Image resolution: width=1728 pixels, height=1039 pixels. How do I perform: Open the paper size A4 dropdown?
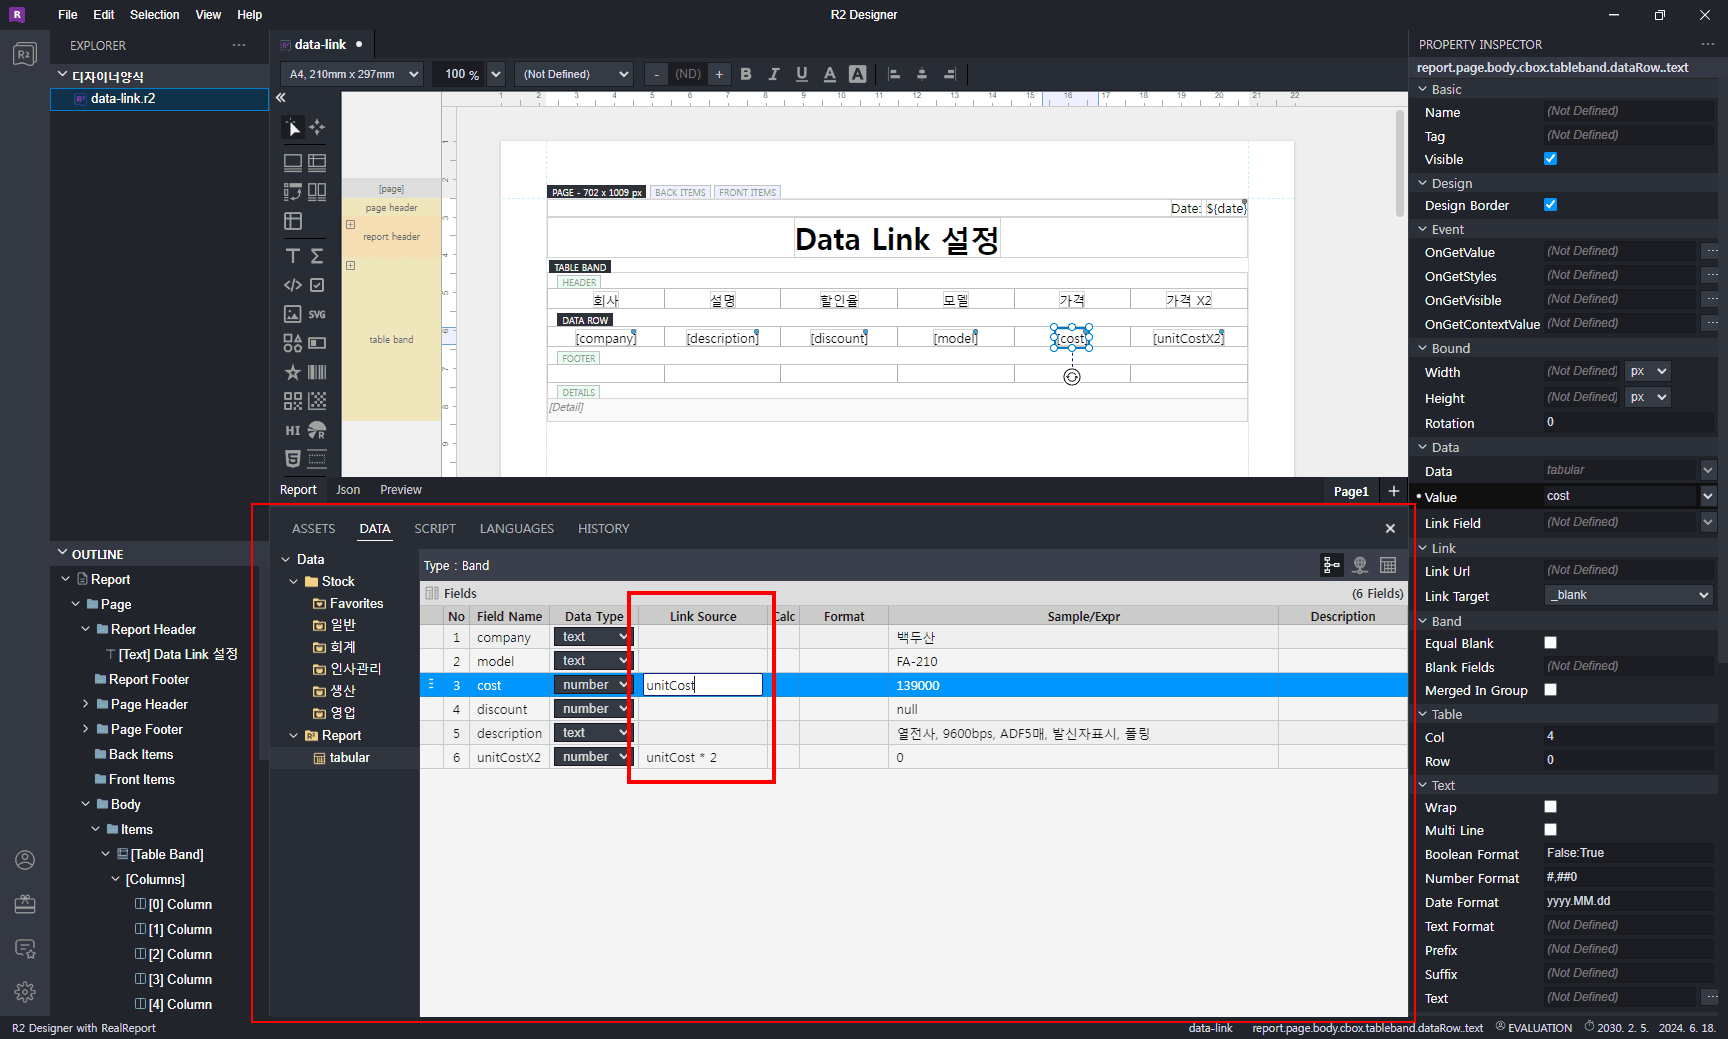352,74
